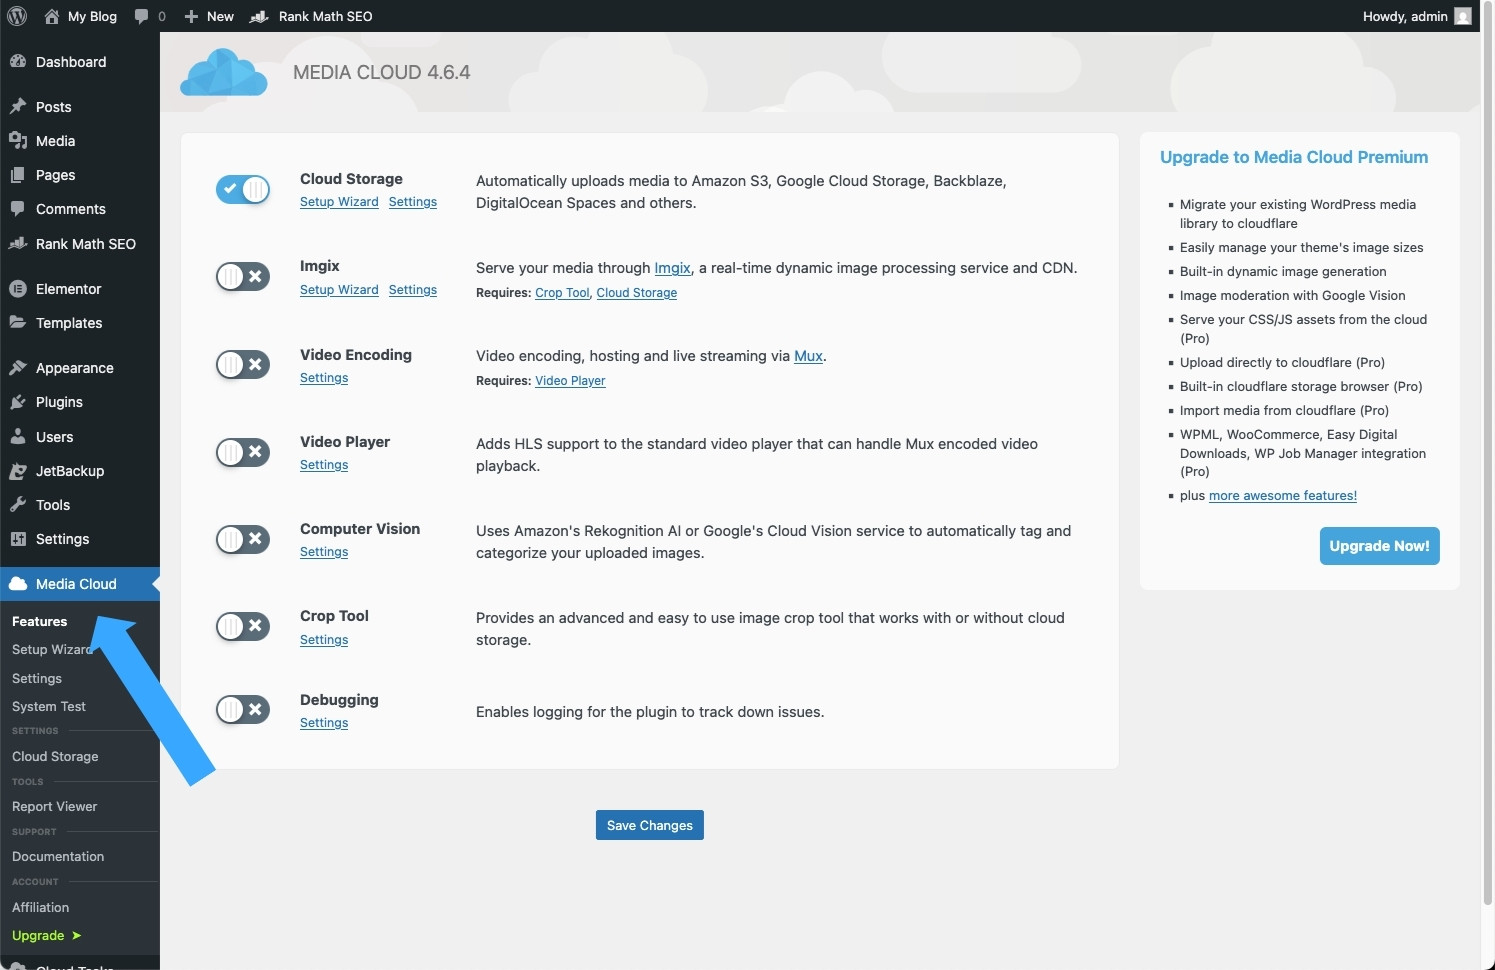Open System Test submenu item
The image size is (1495, 970).
(x=49, y=707)
